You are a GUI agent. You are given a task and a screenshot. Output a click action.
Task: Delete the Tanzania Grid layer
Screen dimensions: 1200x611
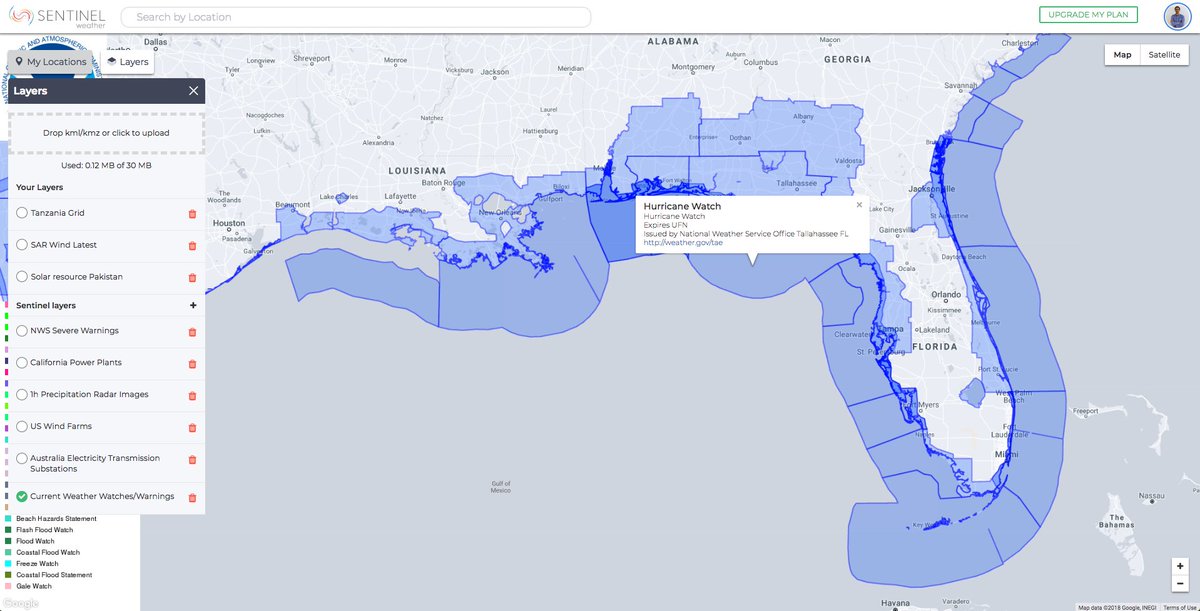pos(191,213)
